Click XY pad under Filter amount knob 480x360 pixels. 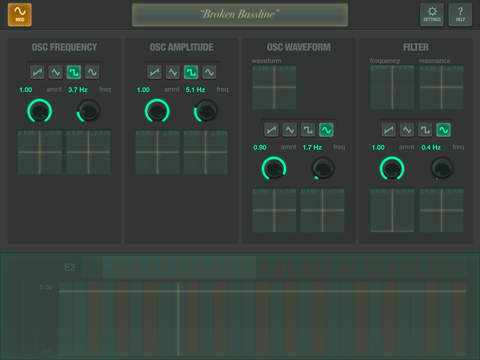[392, 210]
